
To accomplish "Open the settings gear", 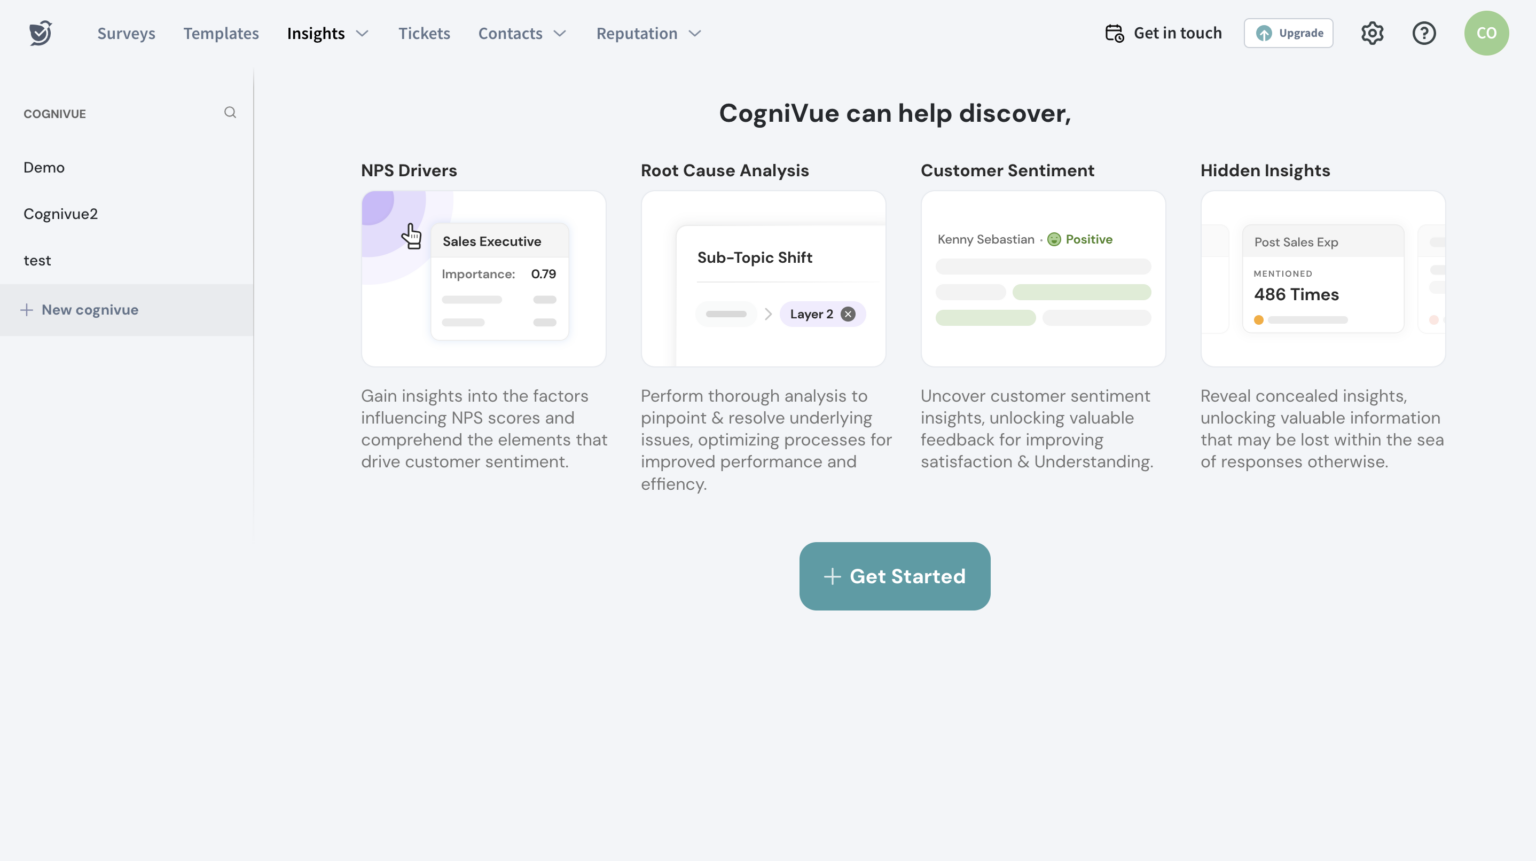I will (1372, 33).
